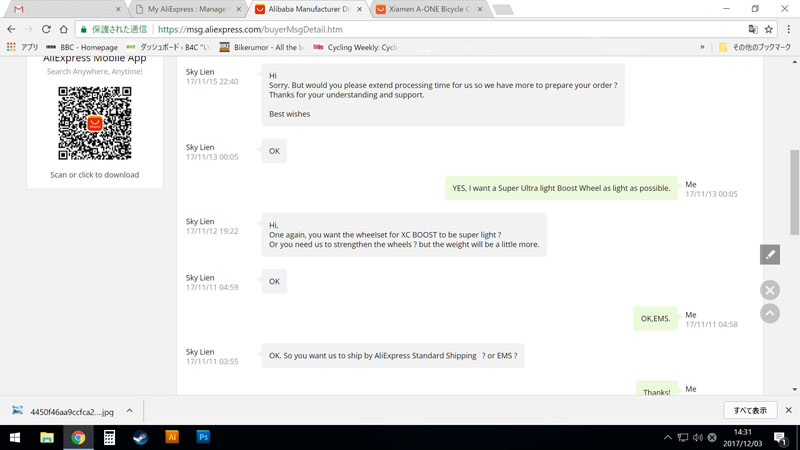Expand the download item options arrow

130,411
